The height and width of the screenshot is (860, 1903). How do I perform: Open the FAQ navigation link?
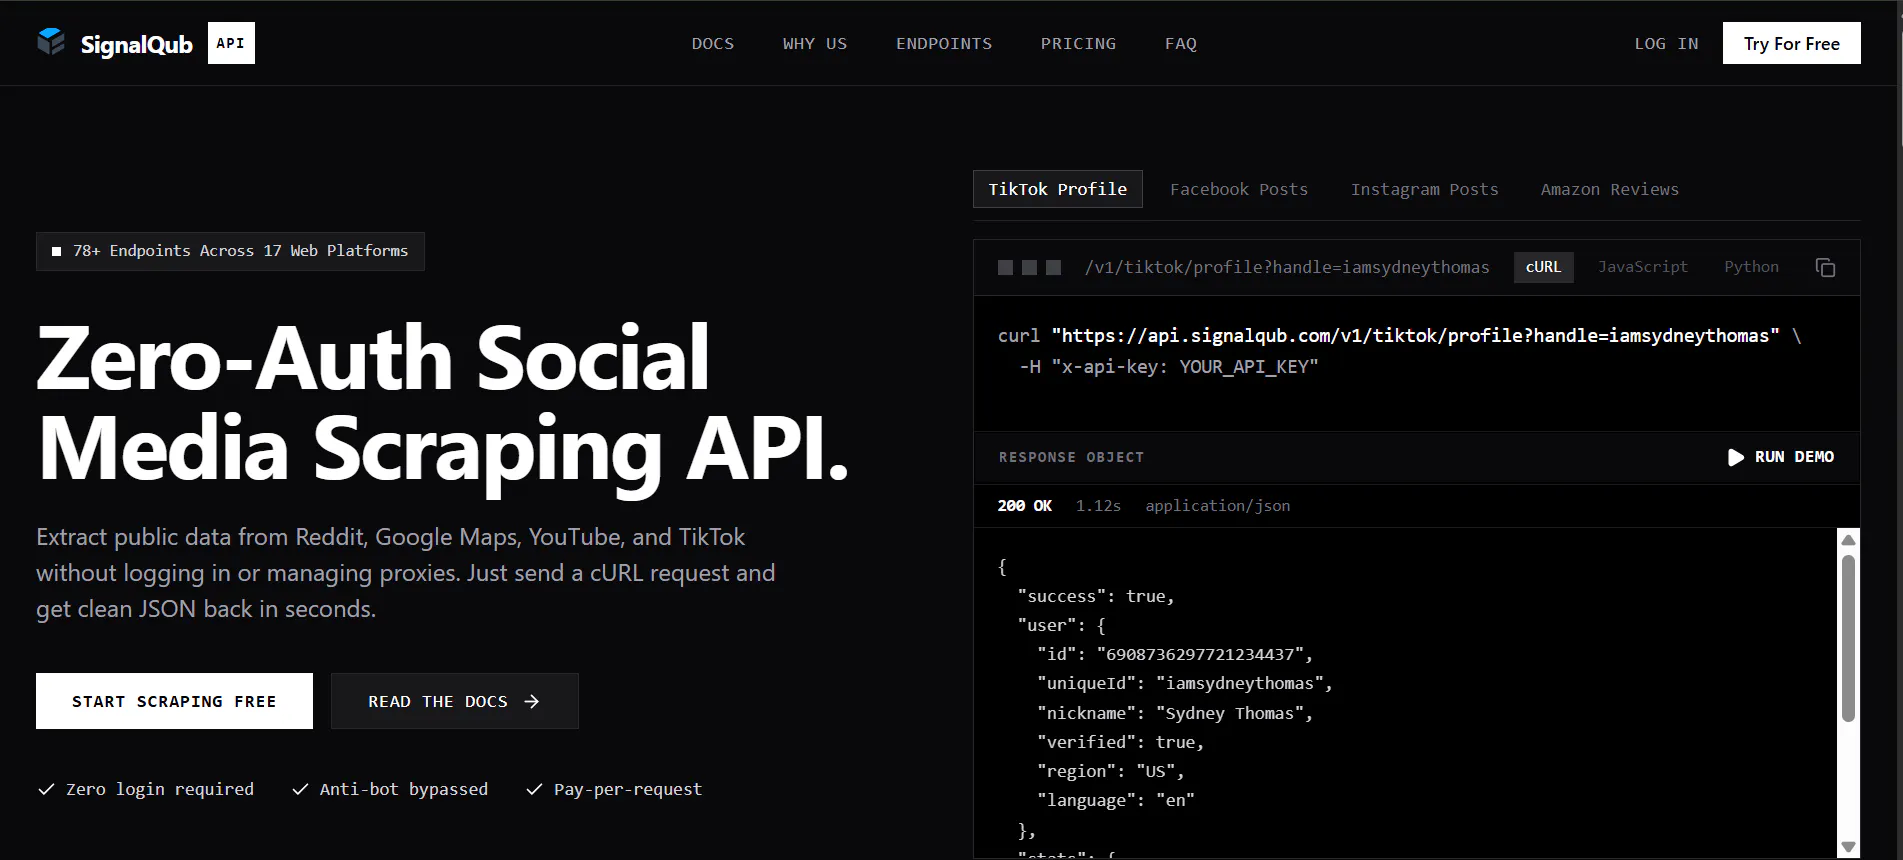pyautogui.click(x=1181, y=44)
